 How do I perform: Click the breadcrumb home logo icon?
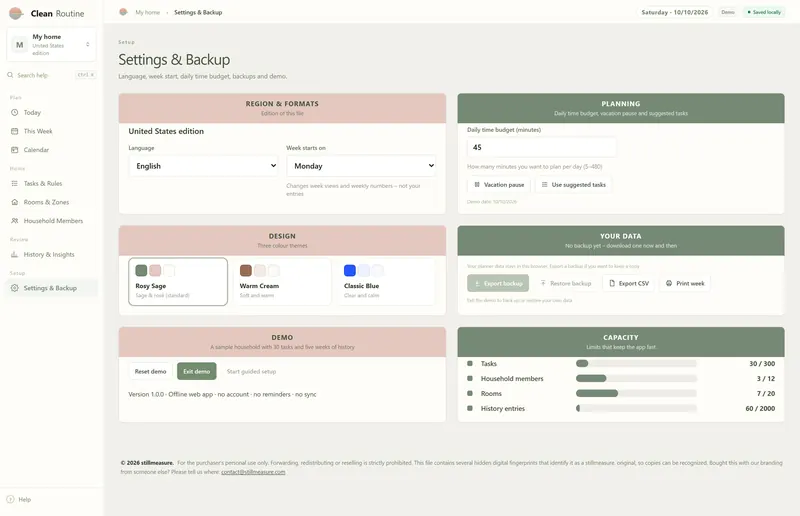(x=123, y=12)
